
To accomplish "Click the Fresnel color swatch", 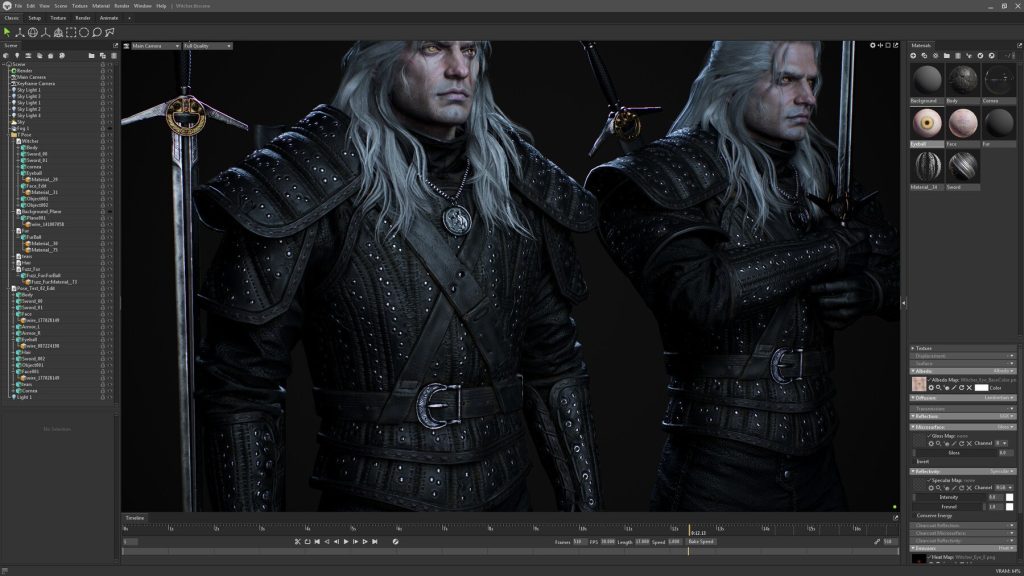I will (1009, 507).
